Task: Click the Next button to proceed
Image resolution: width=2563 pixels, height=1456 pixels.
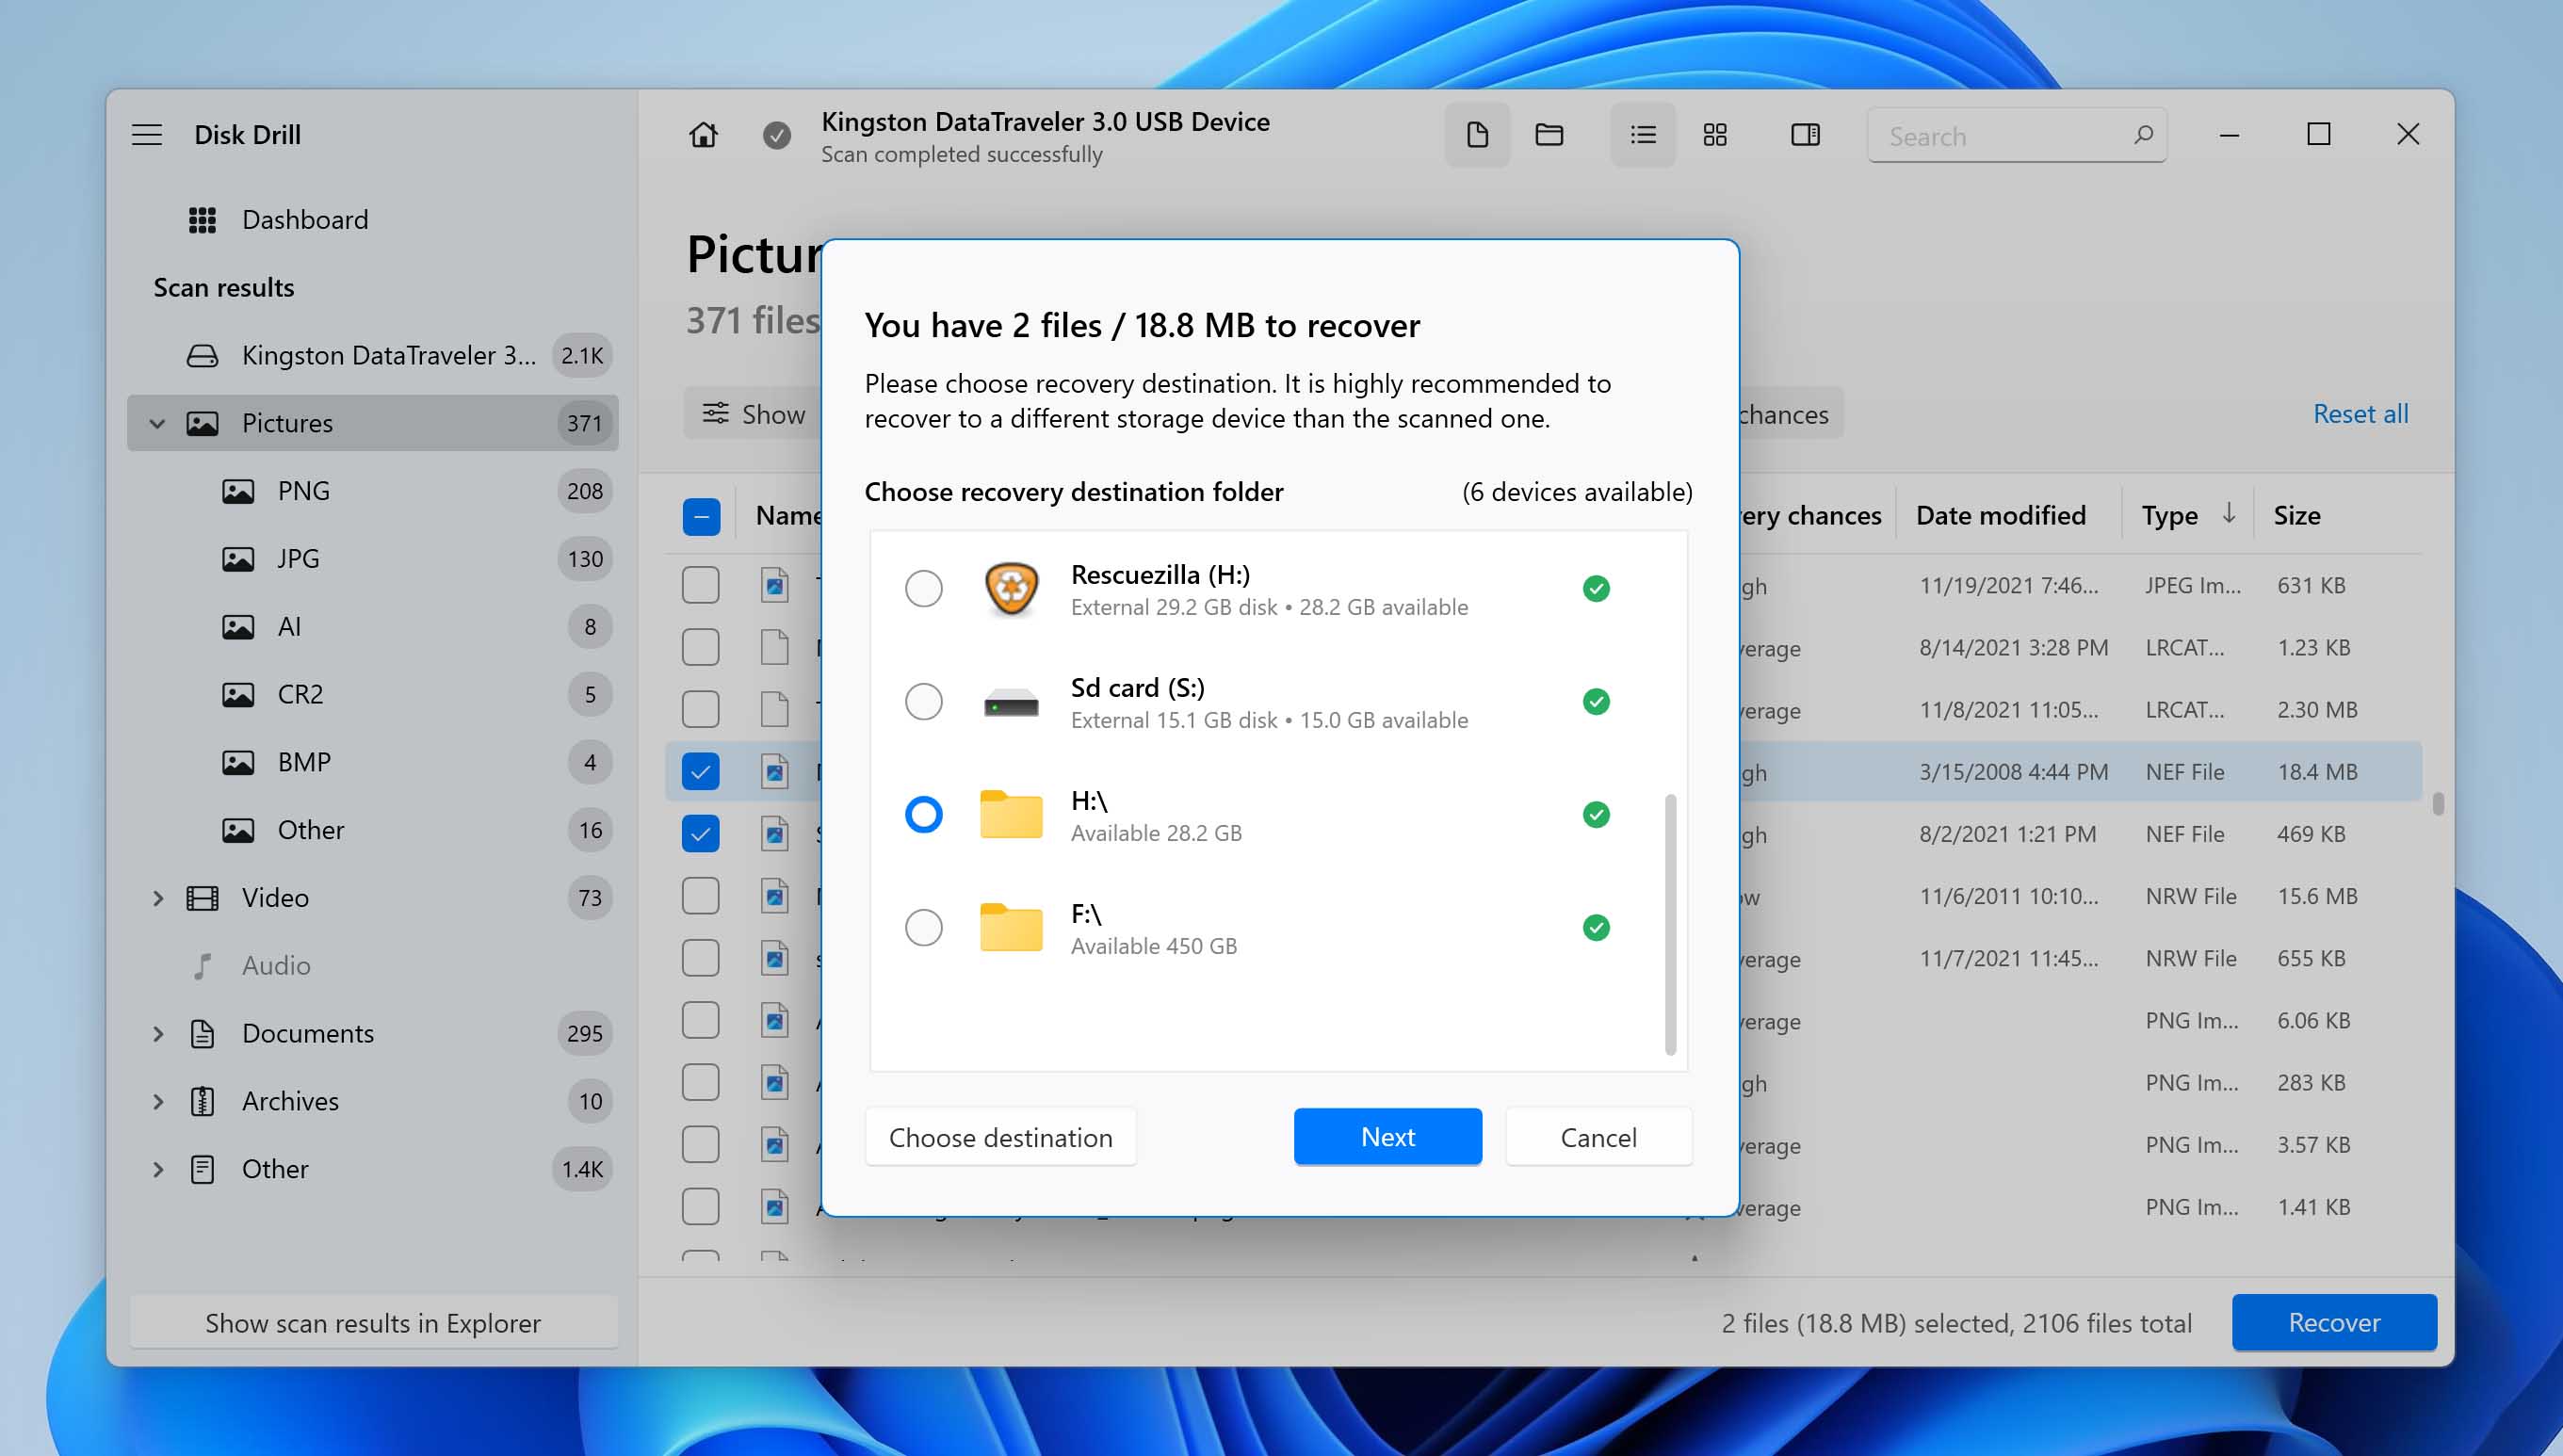Action: pos(1387,1136)
